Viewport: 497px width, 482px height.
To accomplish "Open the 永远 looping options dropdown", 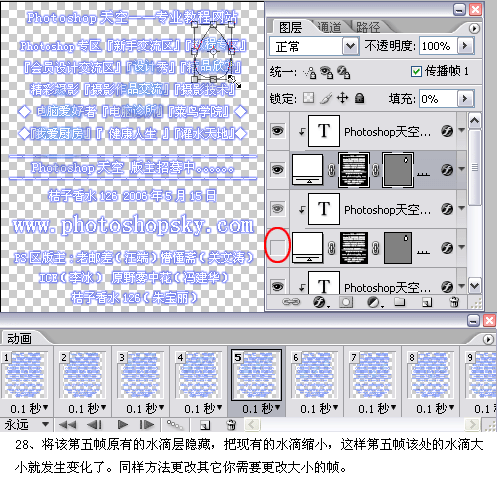I will click(27, 425).
